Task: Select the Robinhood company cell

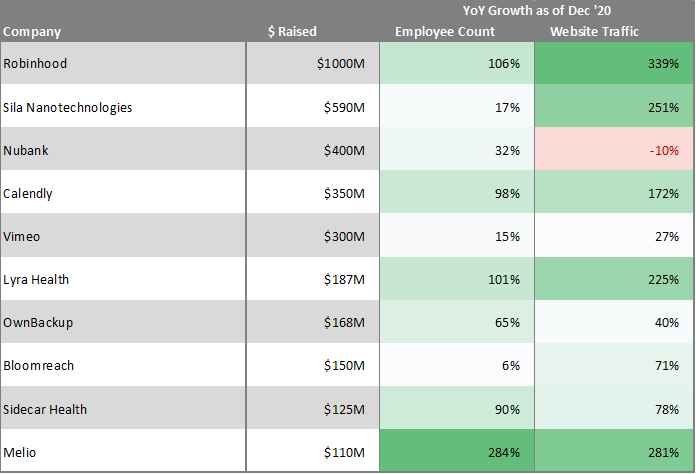Action: coord(123,63)
